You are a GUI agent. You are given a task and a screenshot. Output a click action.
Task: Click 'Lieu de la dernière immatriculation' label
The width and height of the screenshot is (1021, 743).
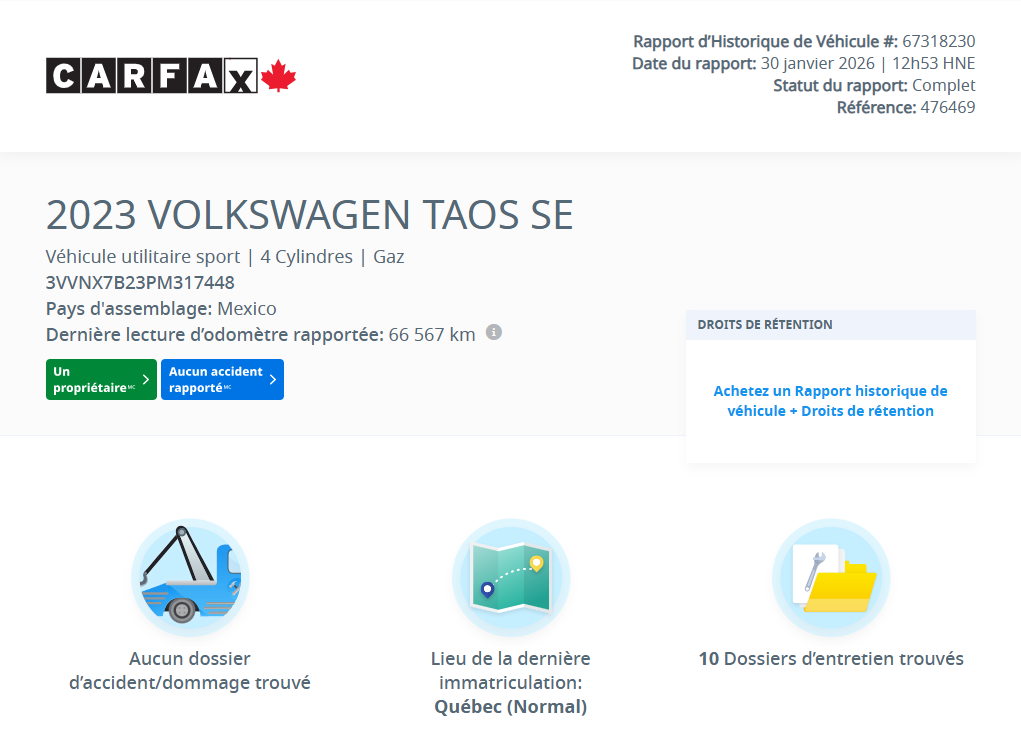511,670
